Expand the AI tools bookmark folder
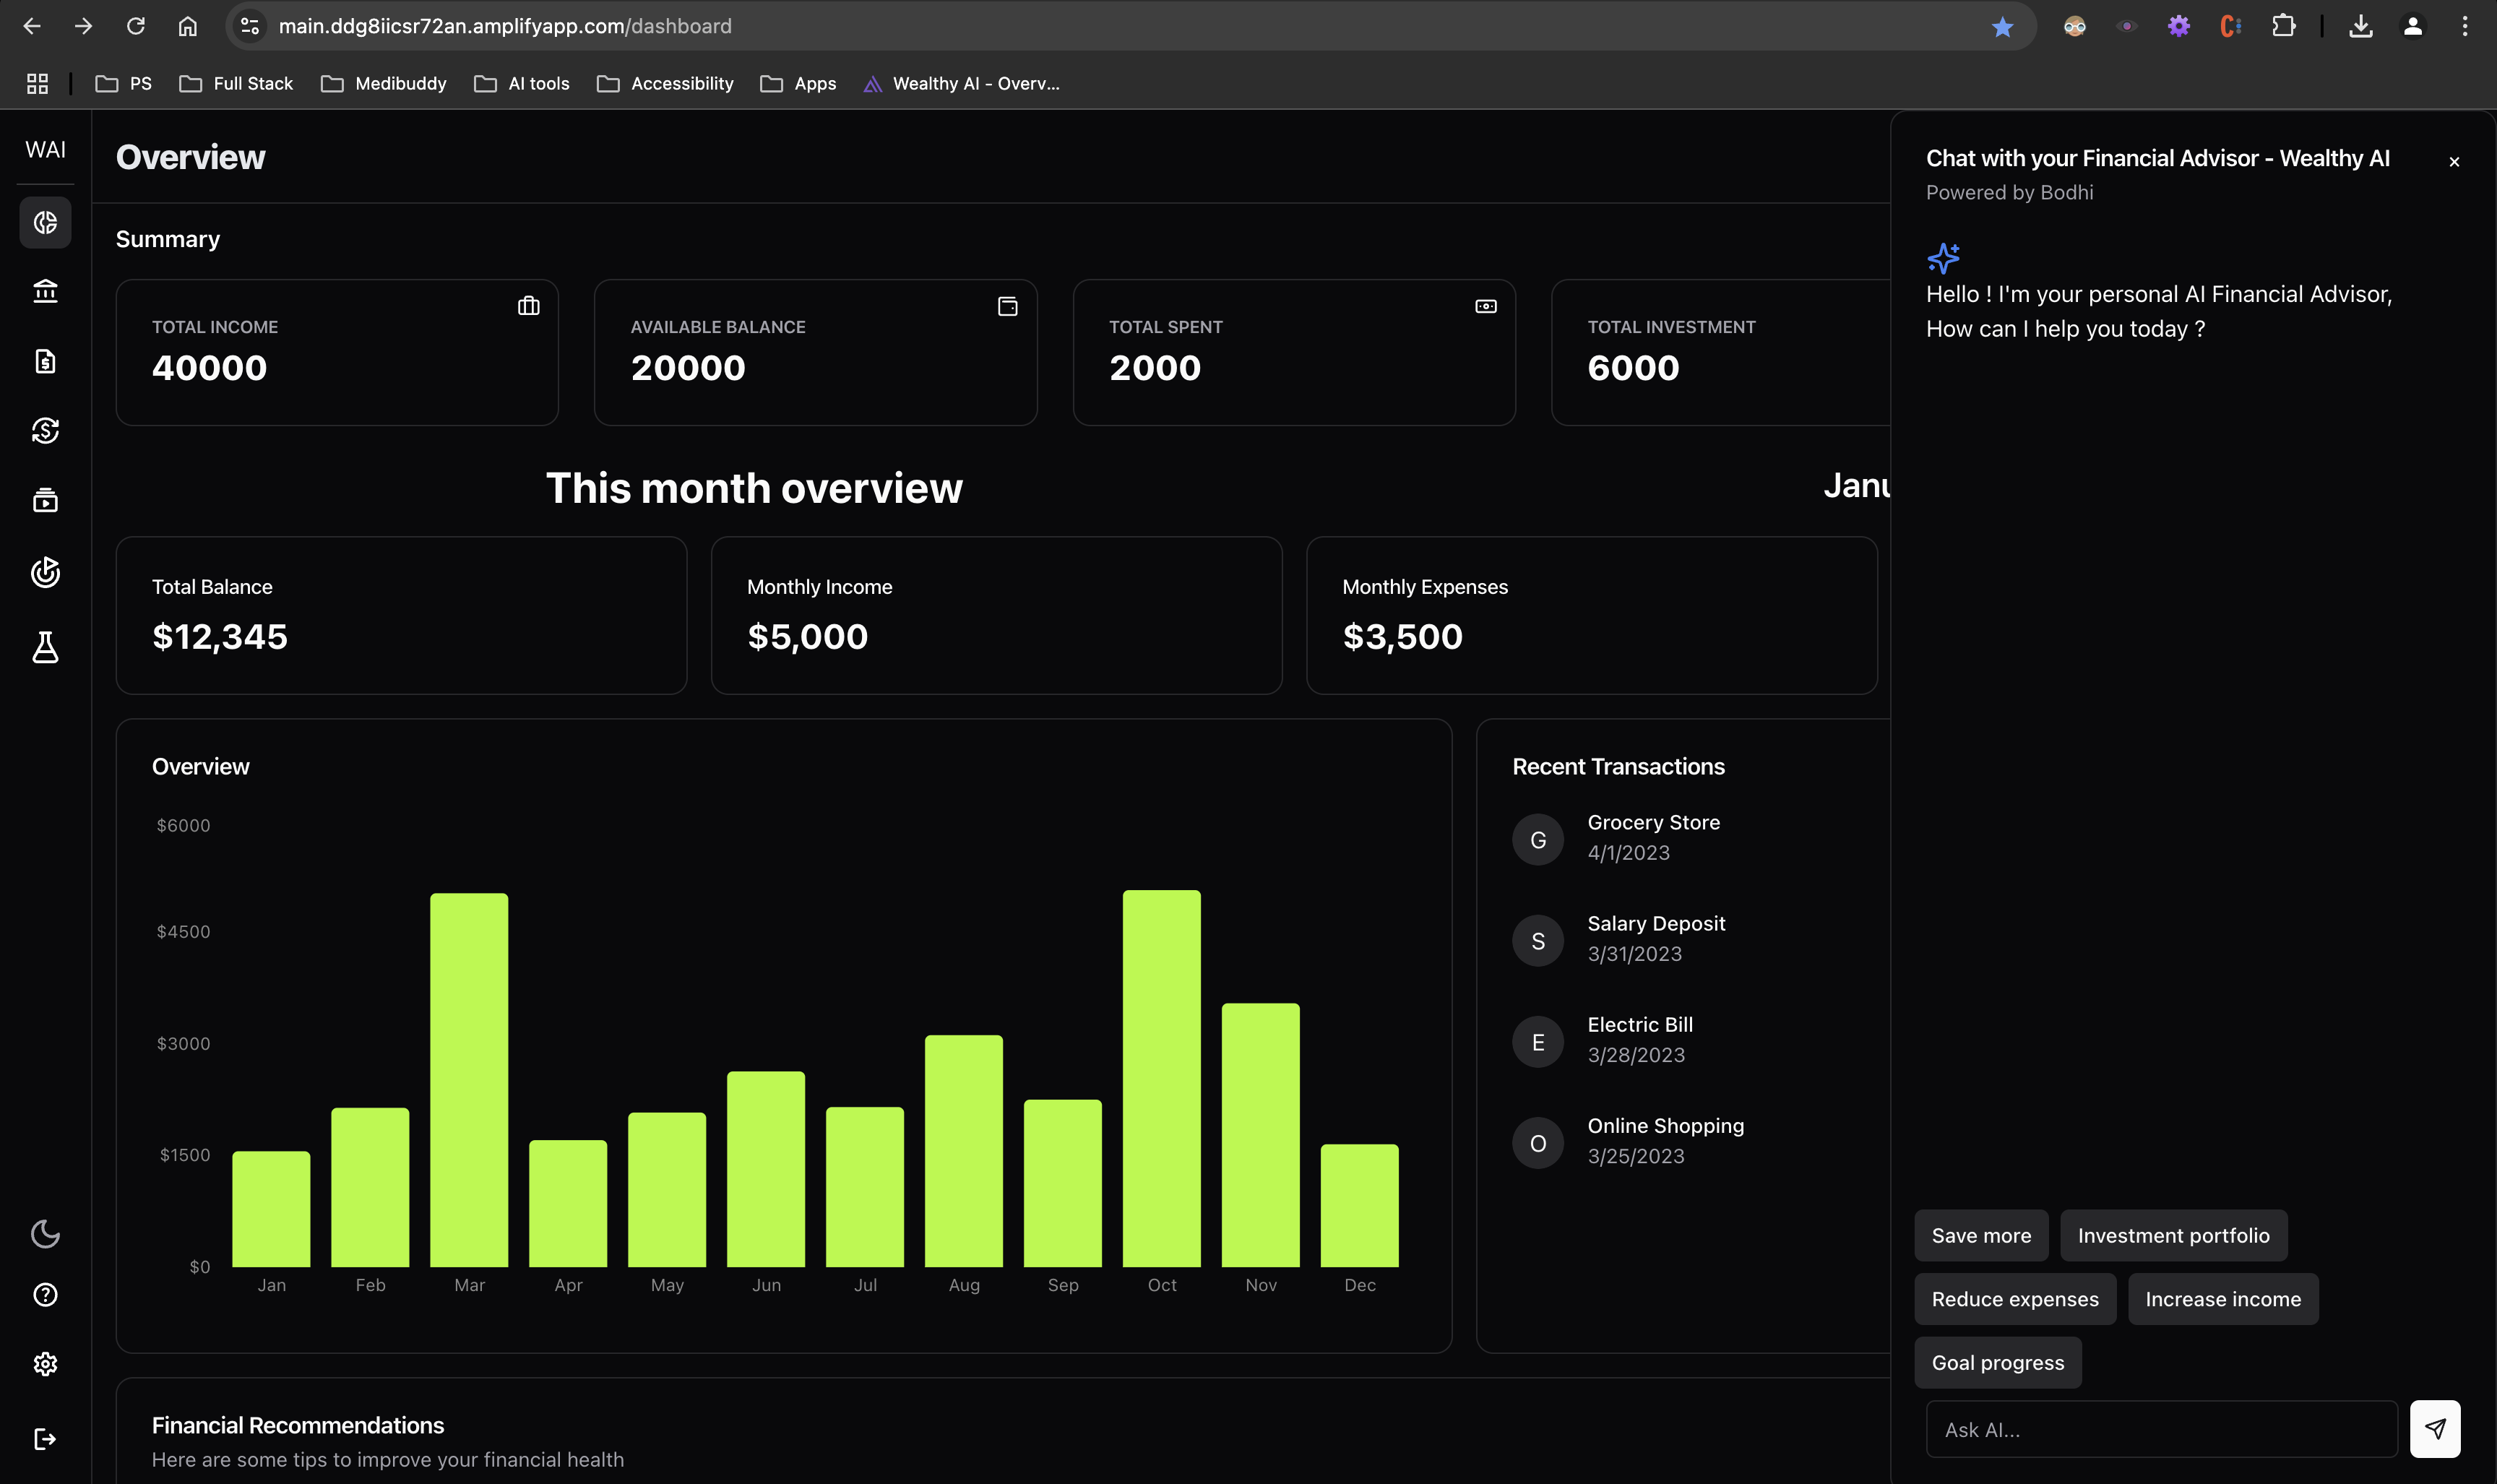The width and height of the screenshot is (2497, 1484). click(522, 84)
